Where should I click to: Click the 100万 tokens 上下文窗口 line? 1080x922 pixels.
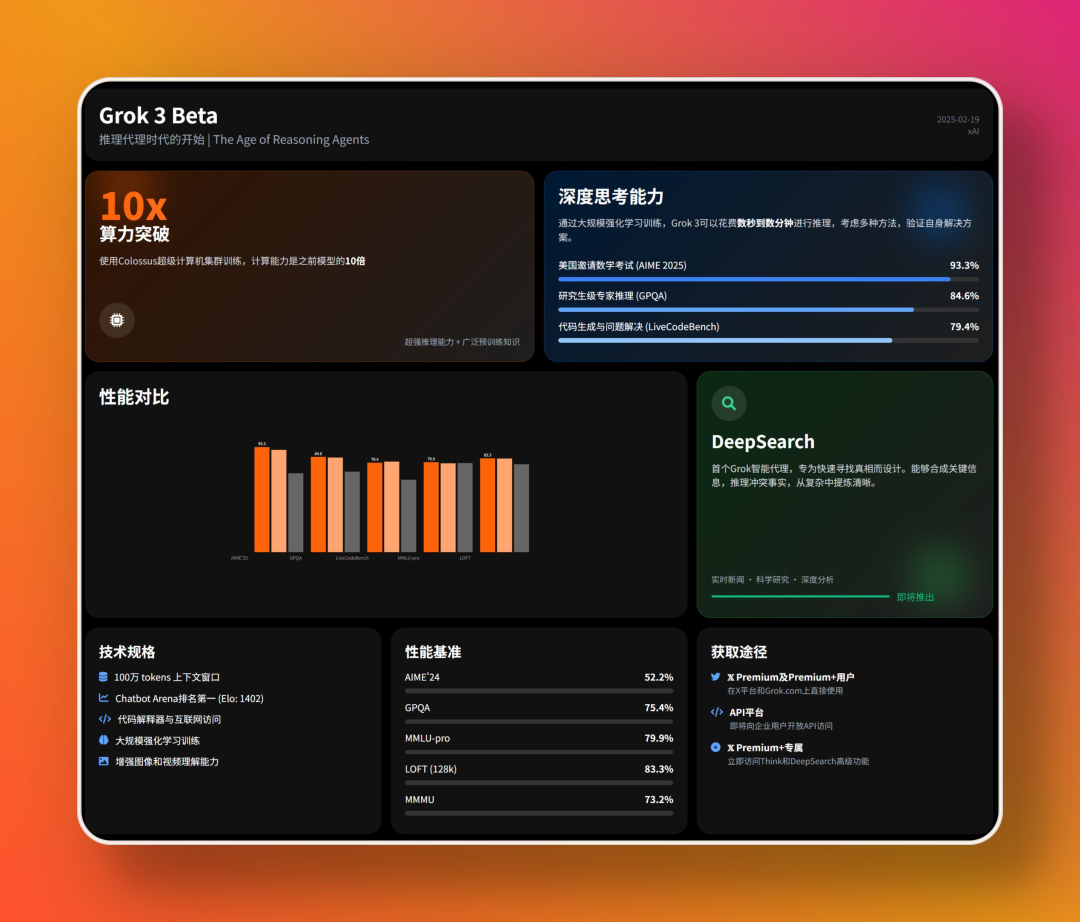click(x=167, y=677)
